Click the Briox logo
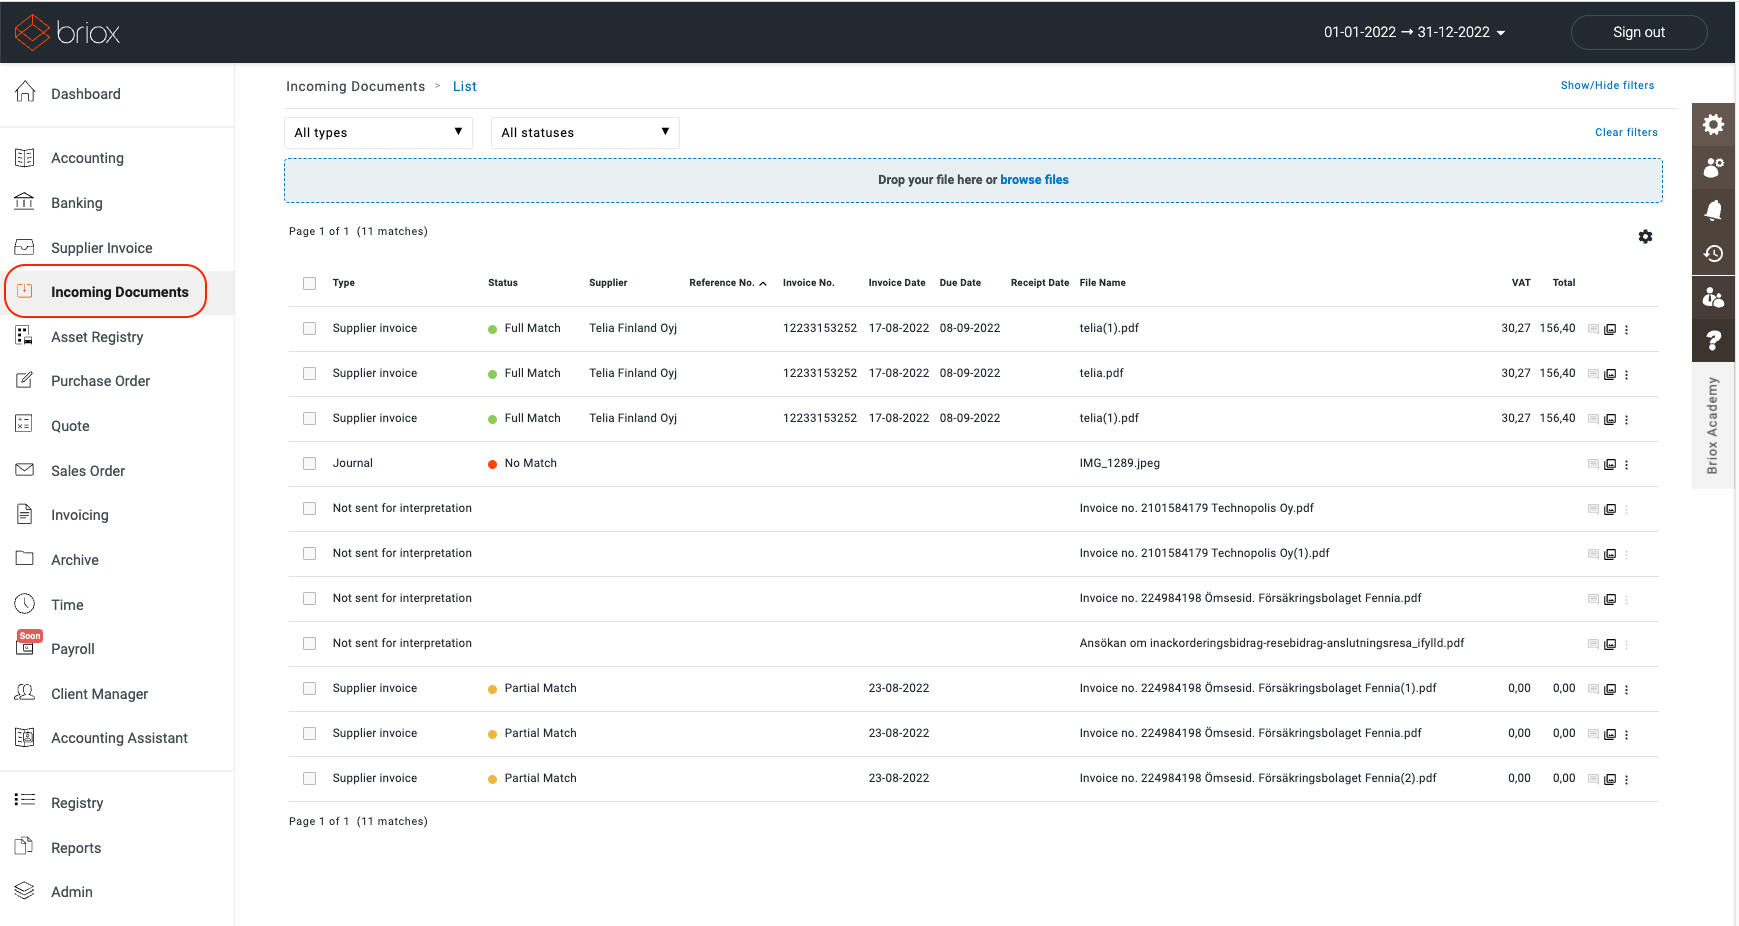 pyautogui.click(x=67, y=32)
